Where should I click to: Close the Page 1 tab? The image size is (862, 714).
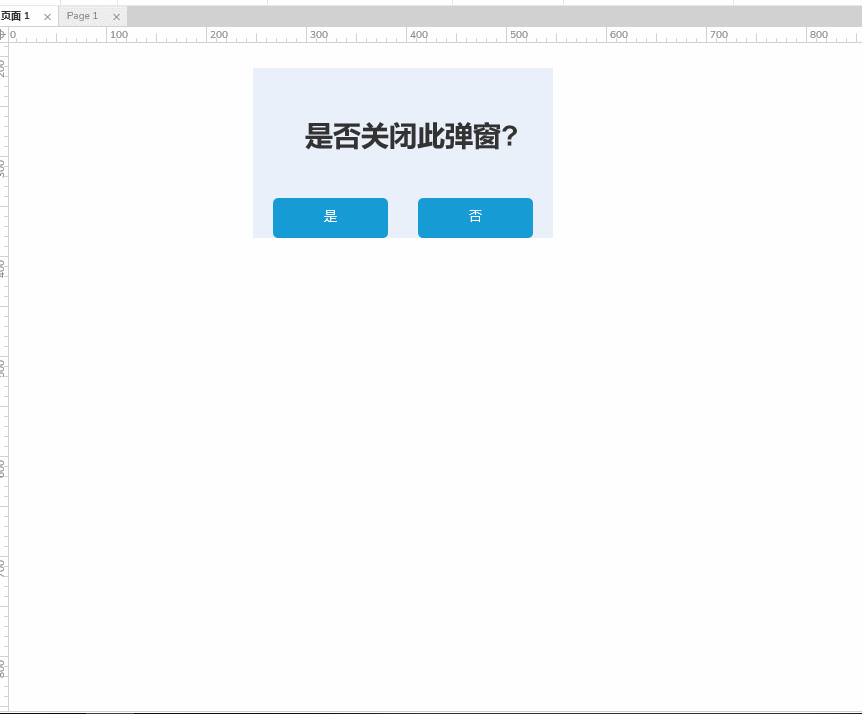tap(116, 16)
